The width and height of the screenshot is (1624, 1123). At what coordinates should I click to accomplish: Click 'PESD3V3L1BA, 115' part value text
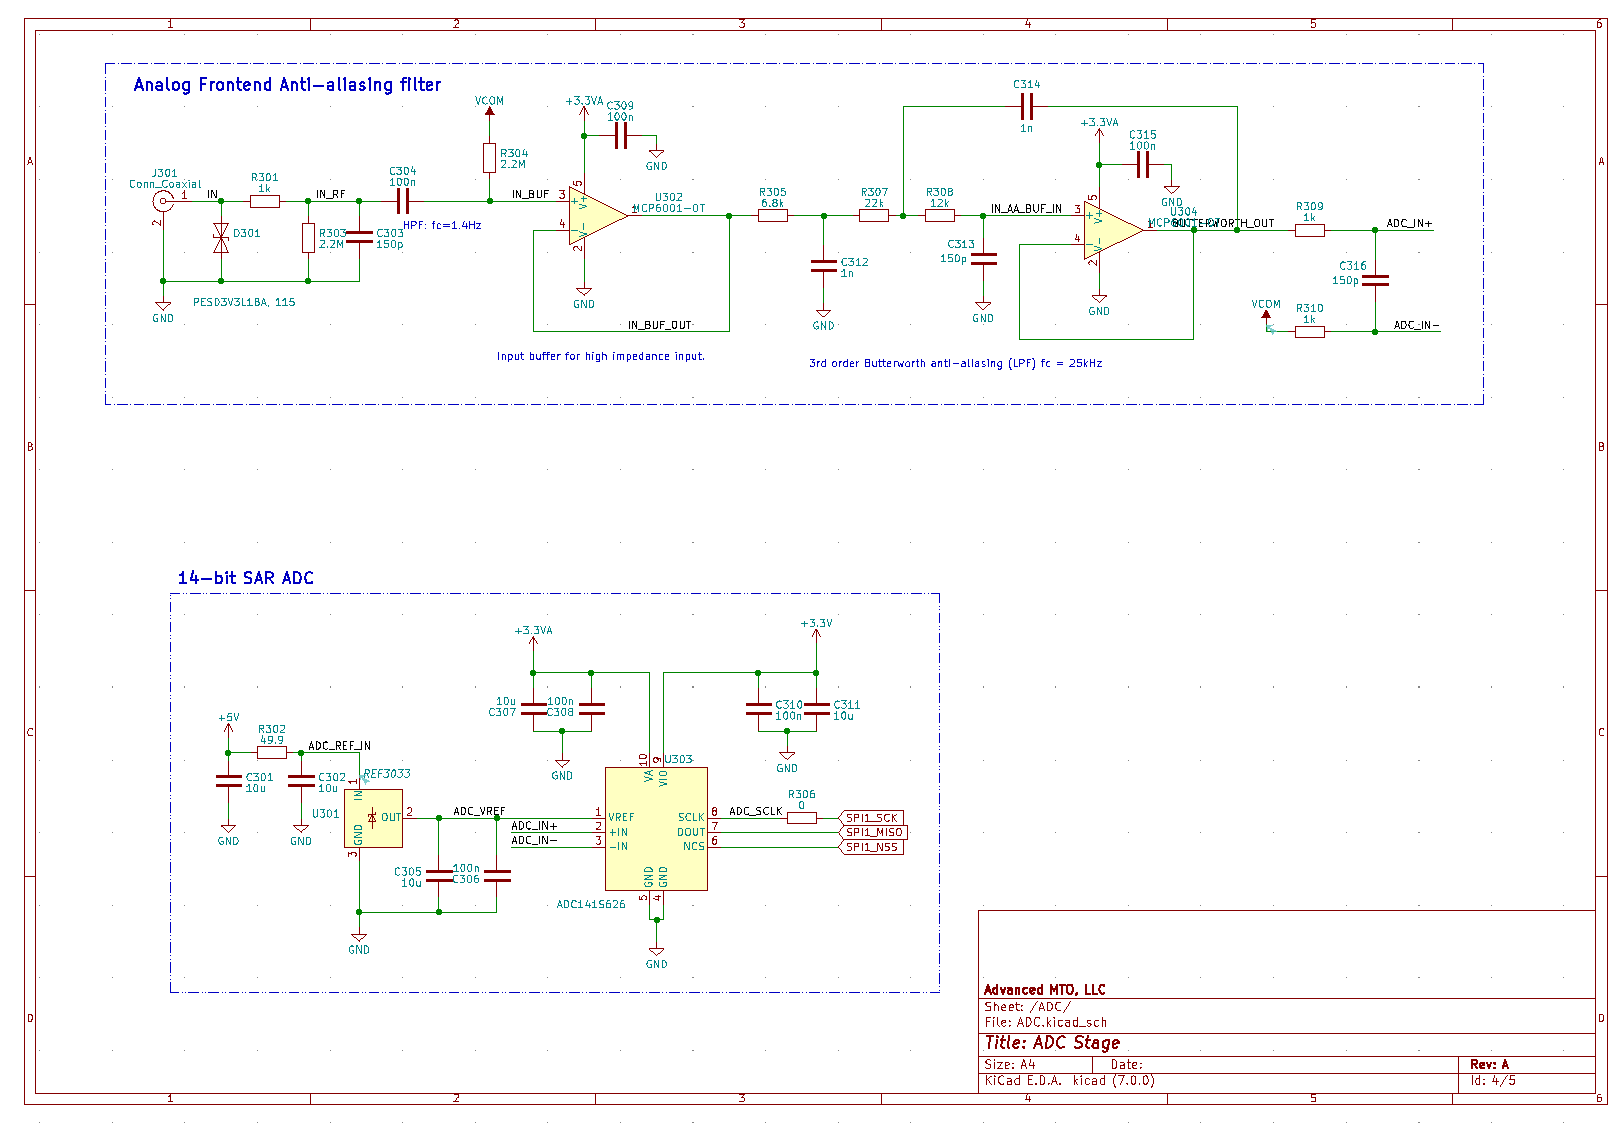pos(244,302)
